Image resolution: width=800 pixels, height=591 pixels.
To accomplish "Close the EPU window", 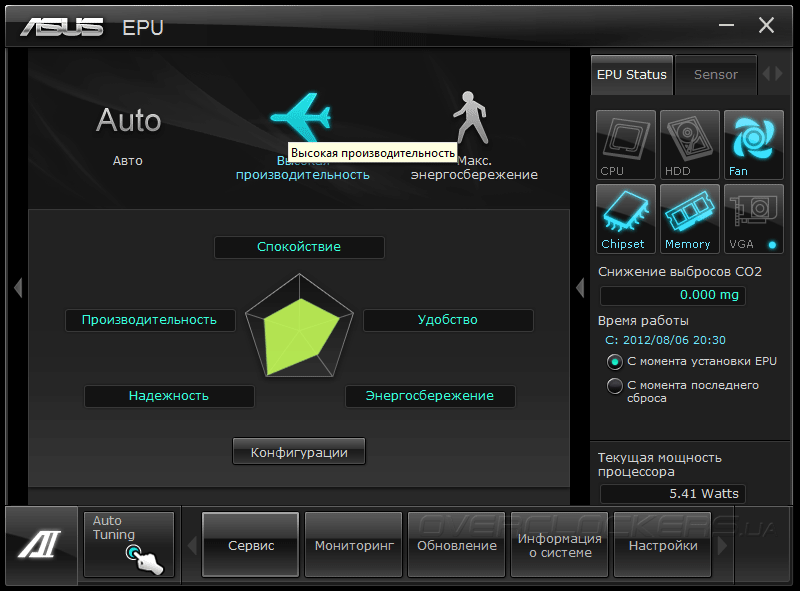I will pos(766,25).
